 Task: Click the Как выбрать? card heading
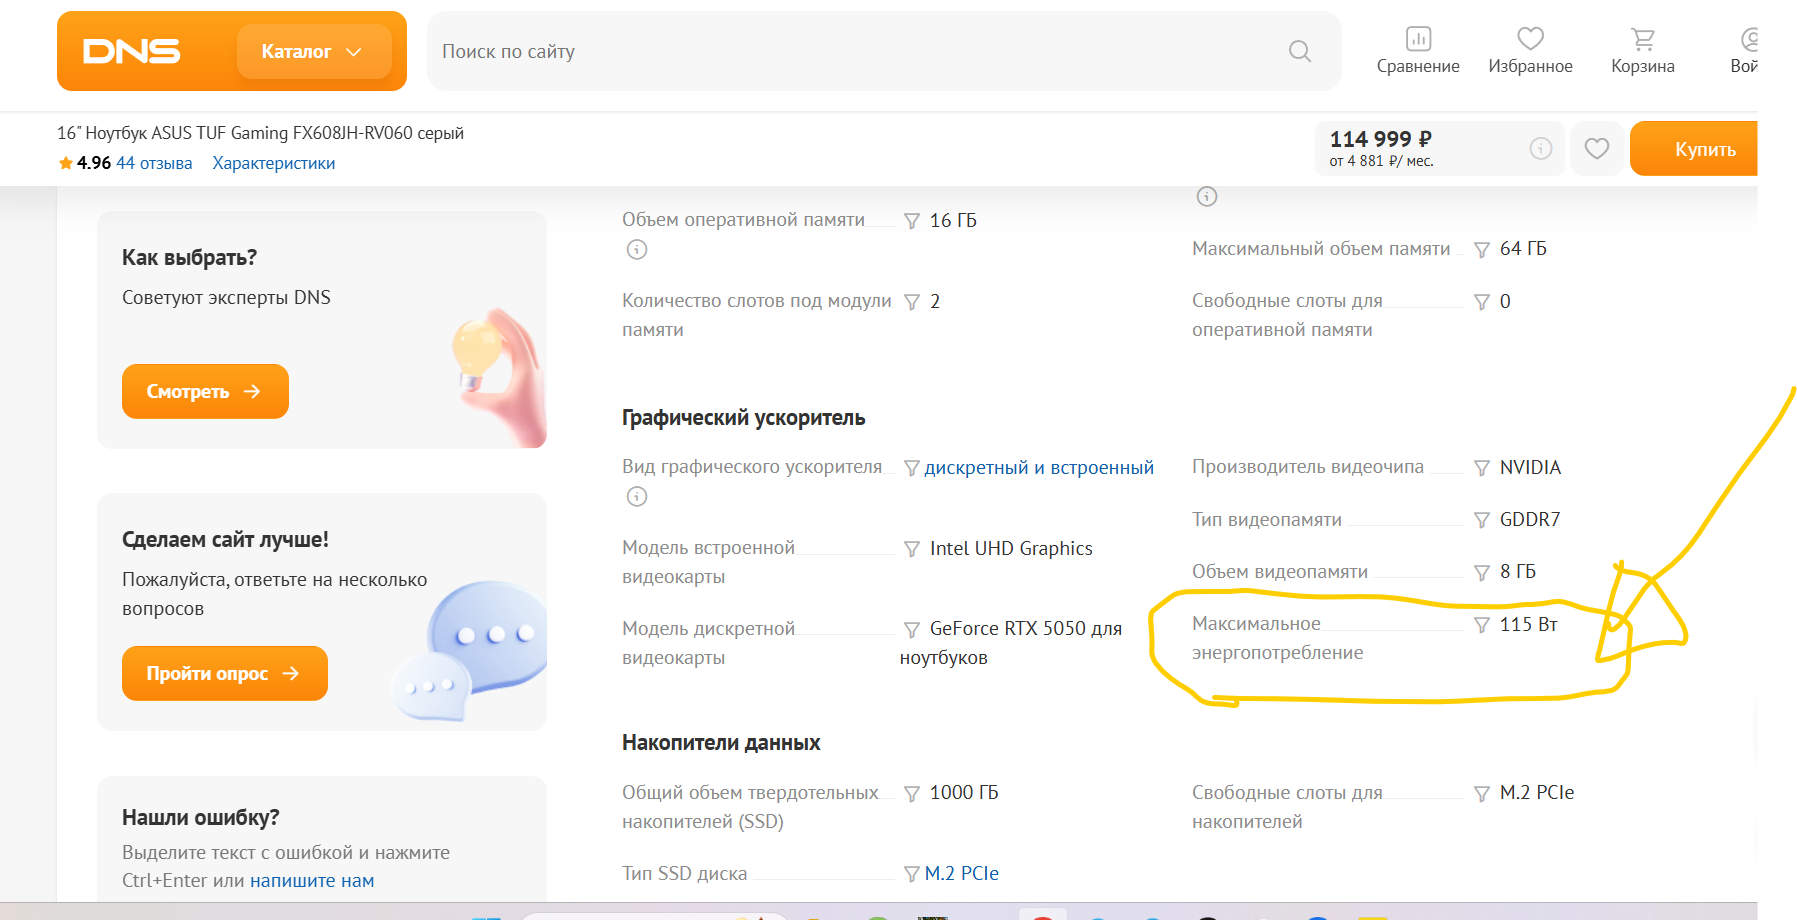(189, 258)
